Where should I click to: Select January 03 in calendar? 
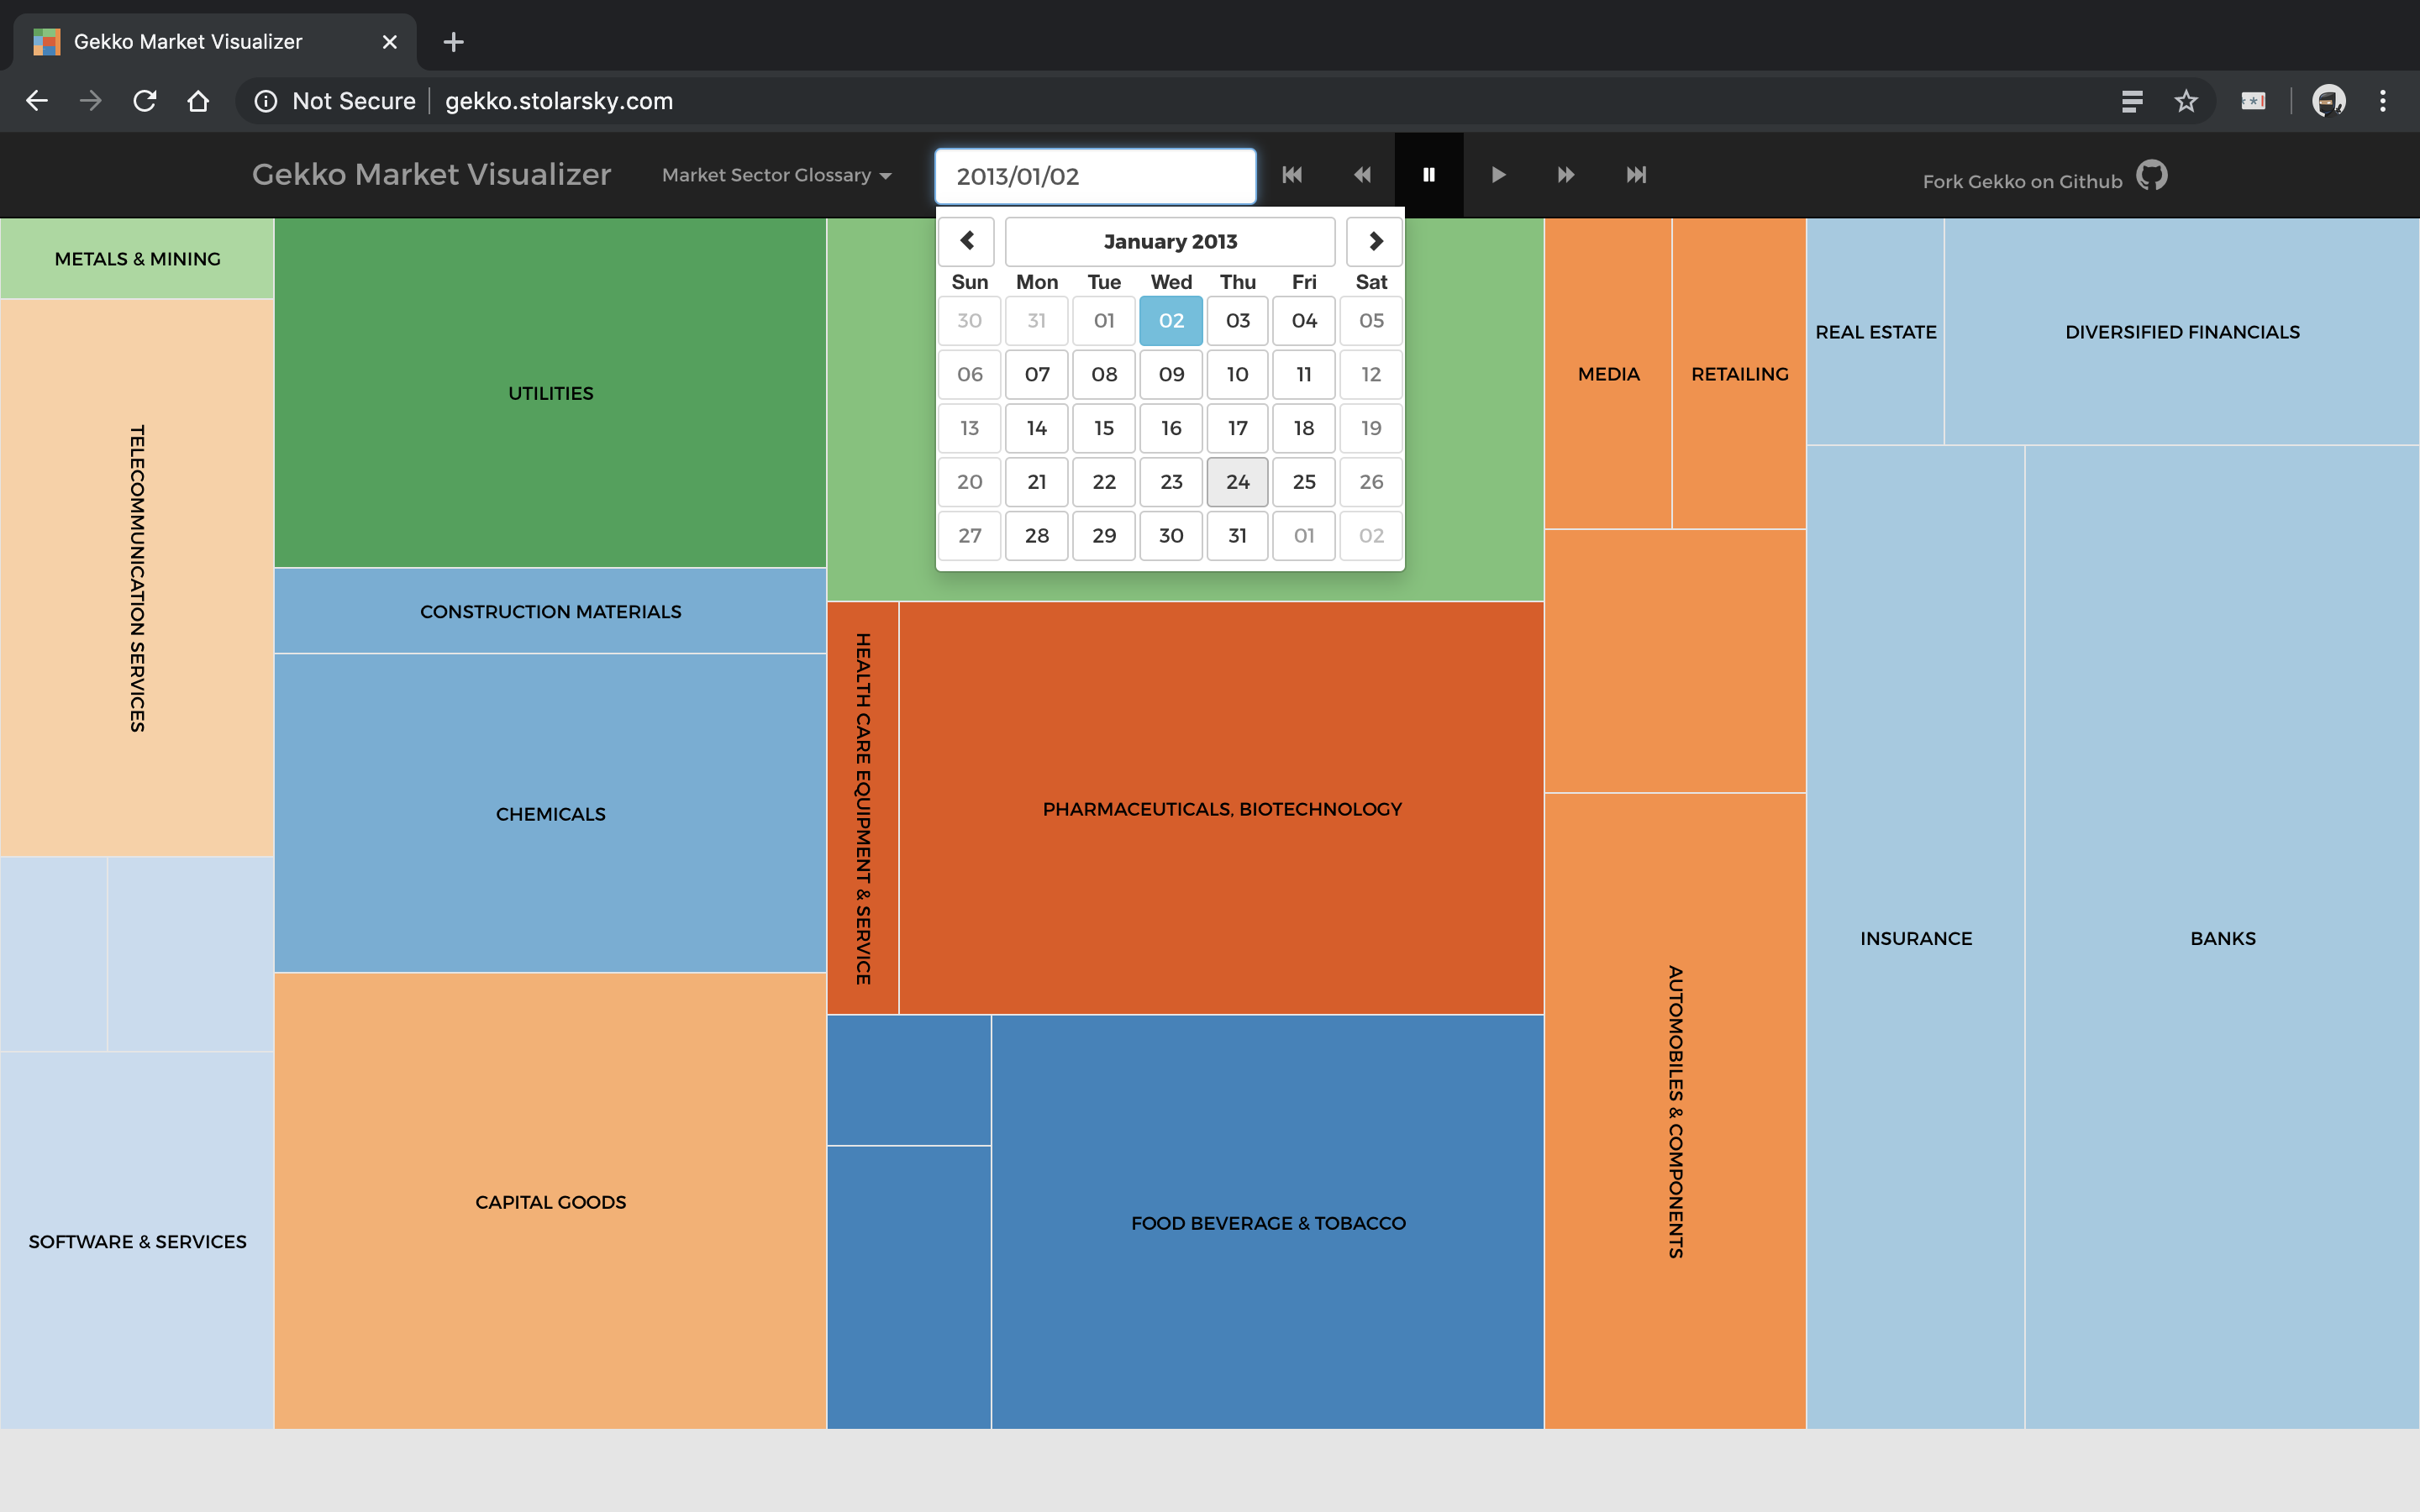pyautogui.click(x=1238, y=321)
